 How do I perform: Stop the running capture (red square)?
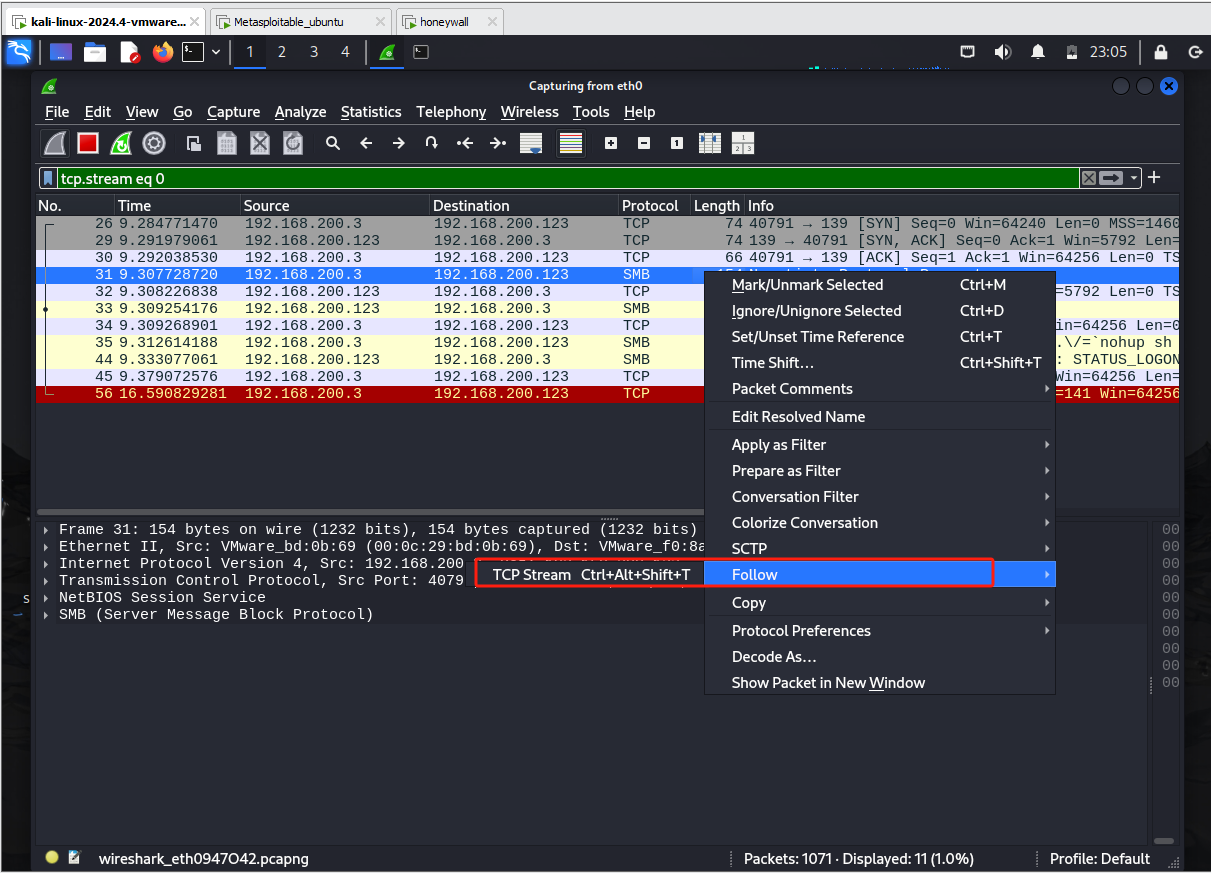pos(88,143)
